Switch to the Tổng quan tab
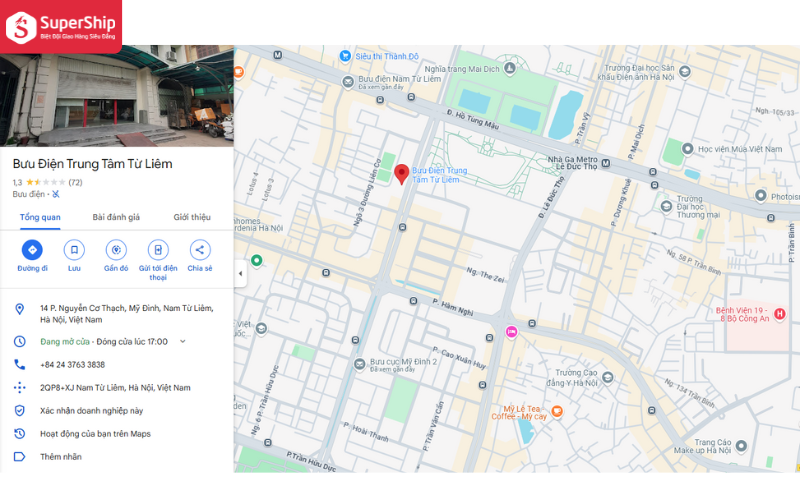This screenshot has height=500, width=800. pyautogui.click(x=40, y=217)
